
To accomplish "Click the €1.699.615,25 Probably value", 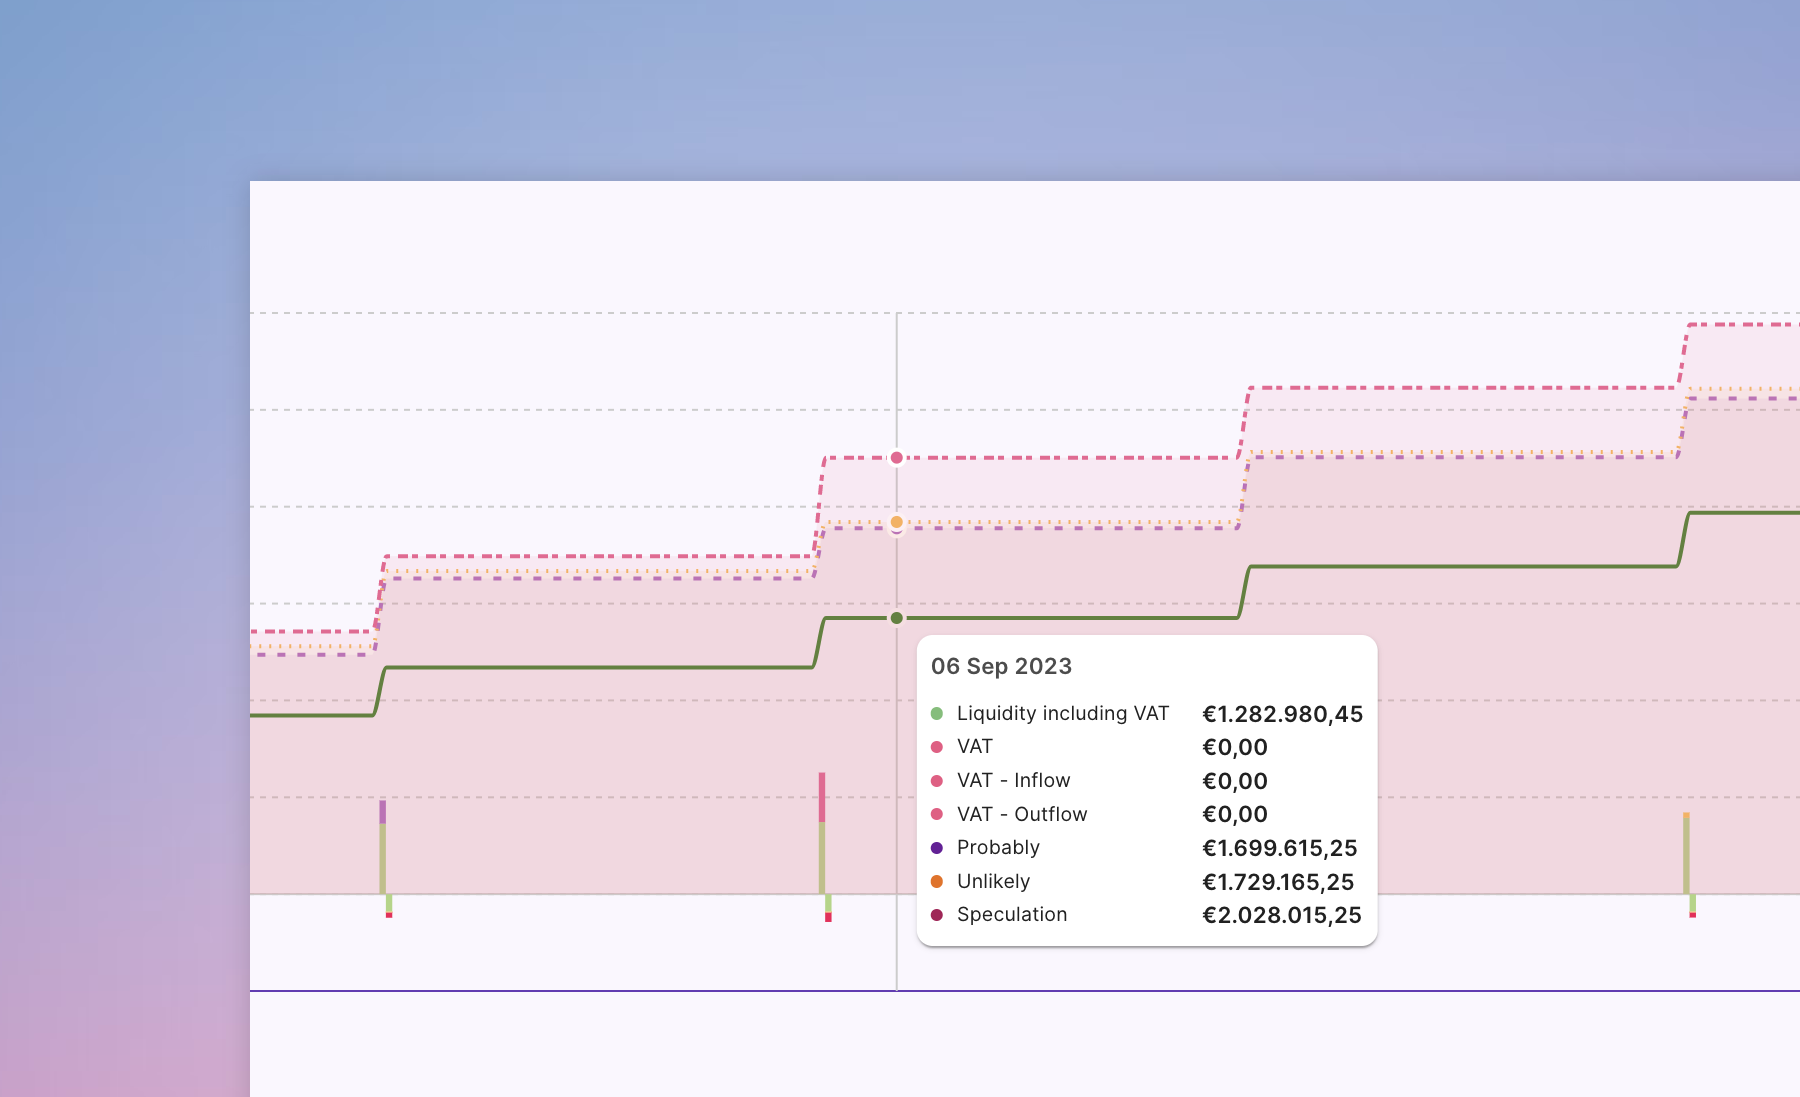I will 1279,849.
